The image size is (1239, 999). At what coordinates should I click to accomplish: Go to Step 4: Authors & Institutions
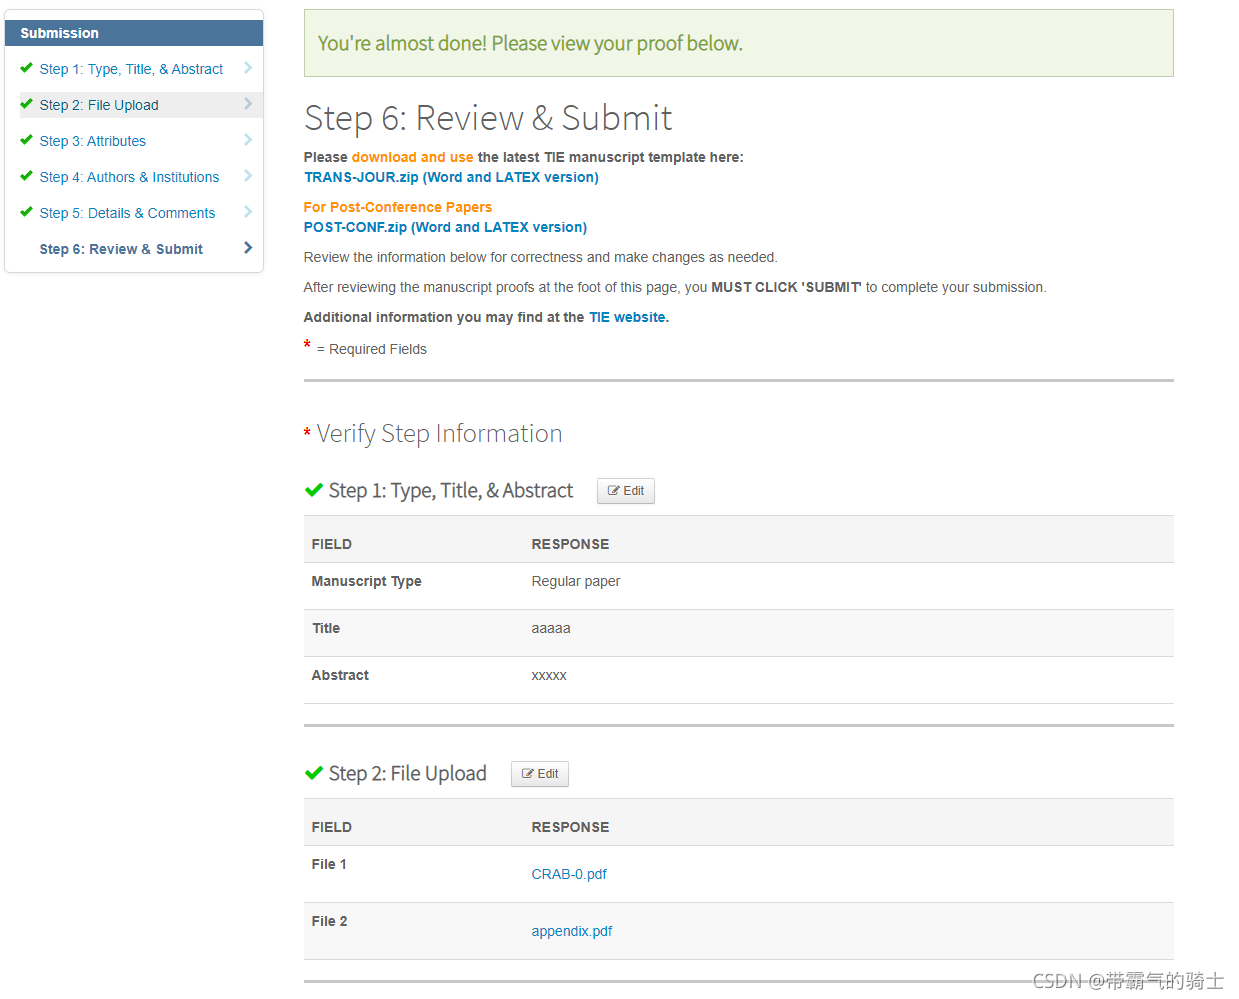click(x=129, y=177)
